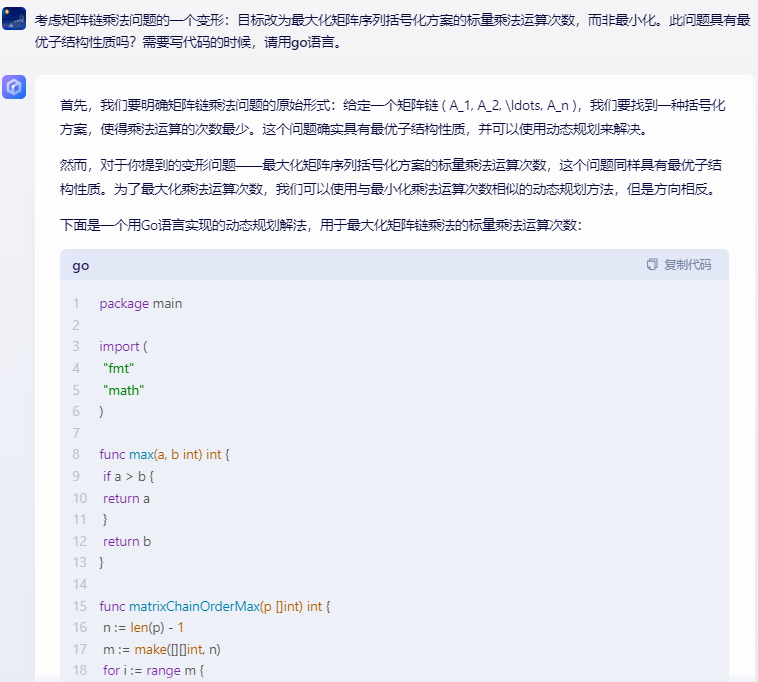Click the 'go' language label of the code block
758x682 pixels.
click(81, 265)
